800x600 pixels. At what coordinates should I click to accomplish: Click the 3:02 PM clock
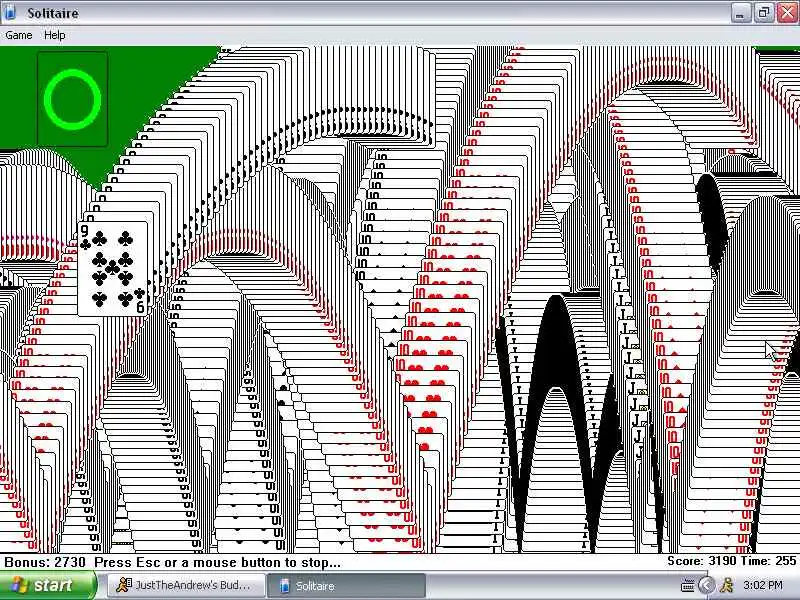(763, 585)
